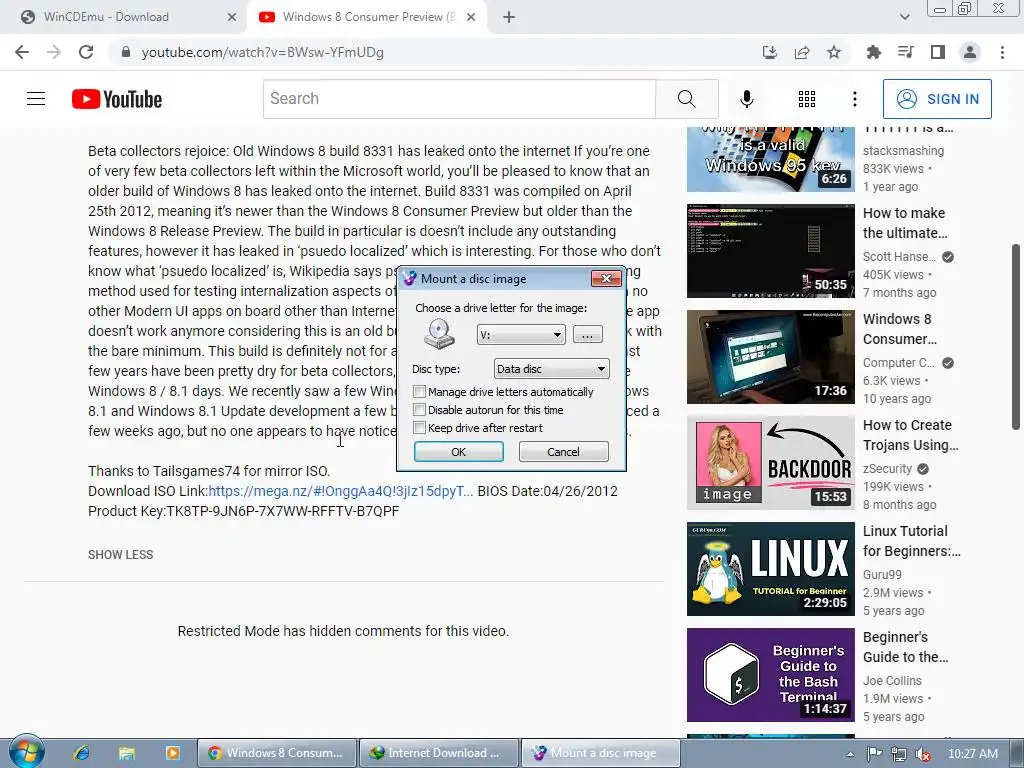Toggle the Chrome side panel icon

938,52
